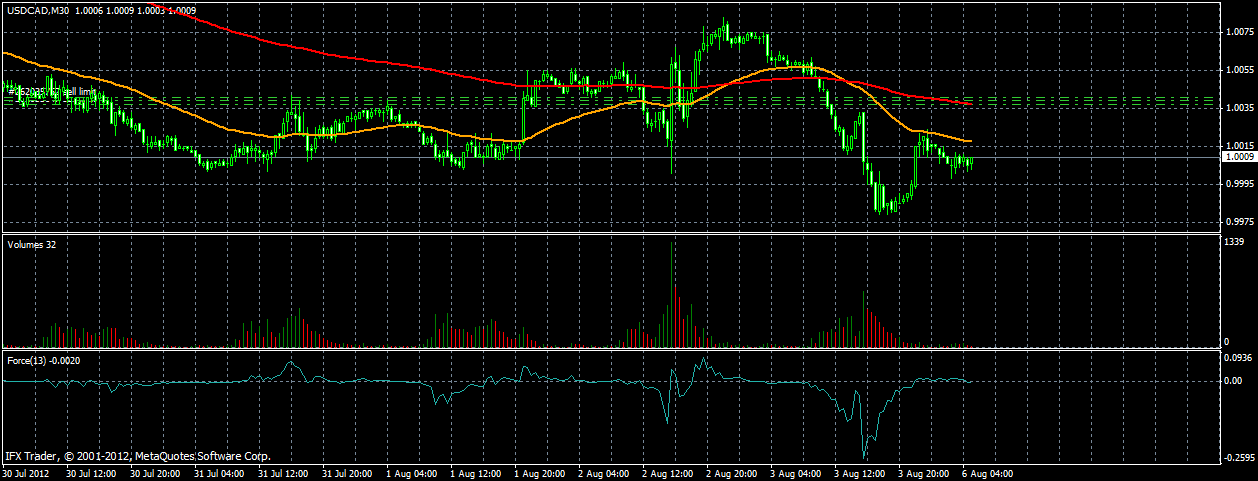
Task: Click the 1.0015 price scale label
Action: 1240,146
